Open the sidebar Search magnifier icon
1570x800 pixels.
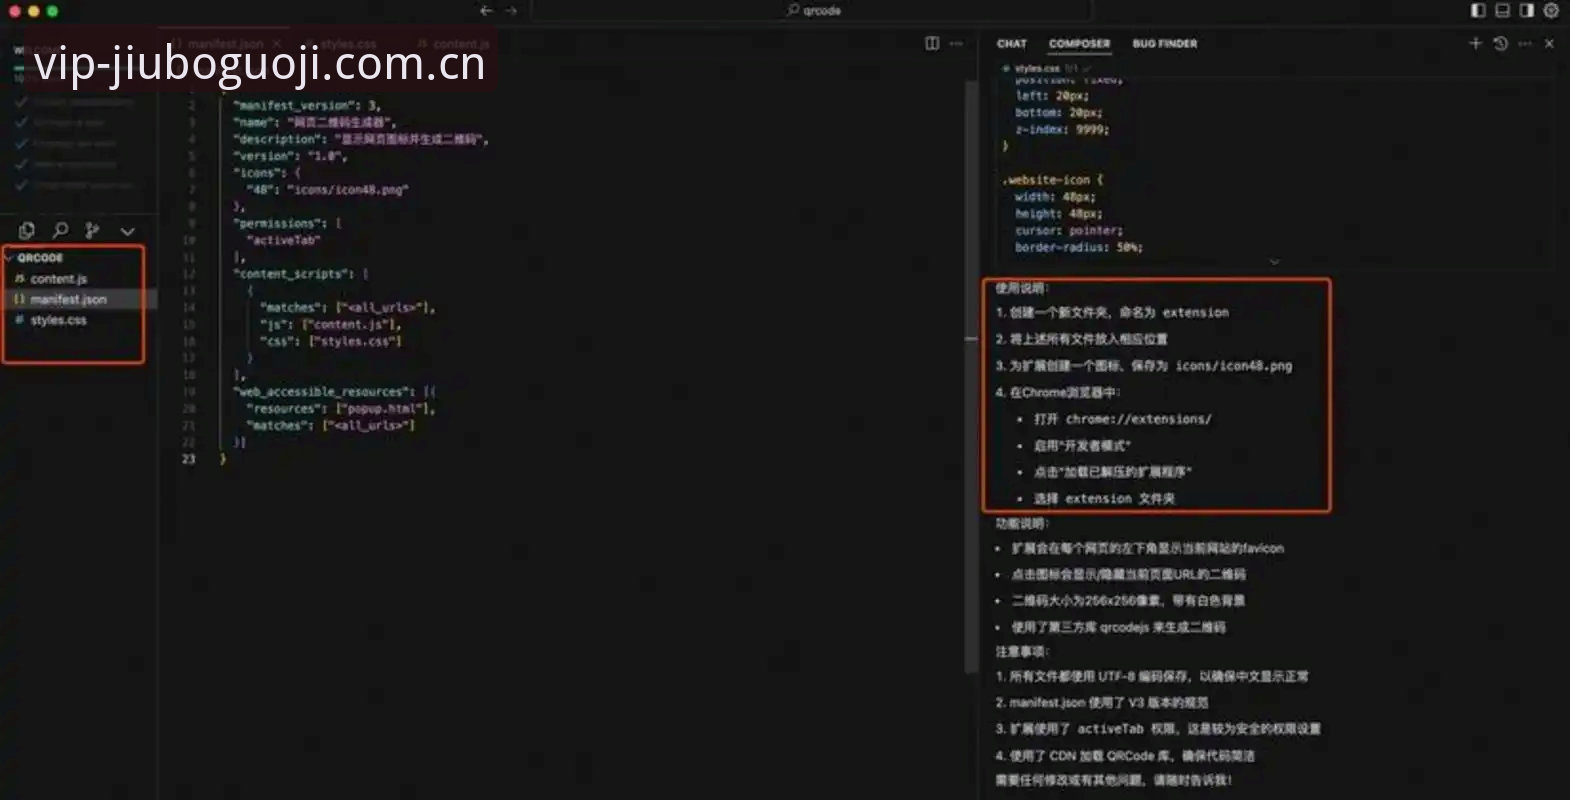click(60, 231)
